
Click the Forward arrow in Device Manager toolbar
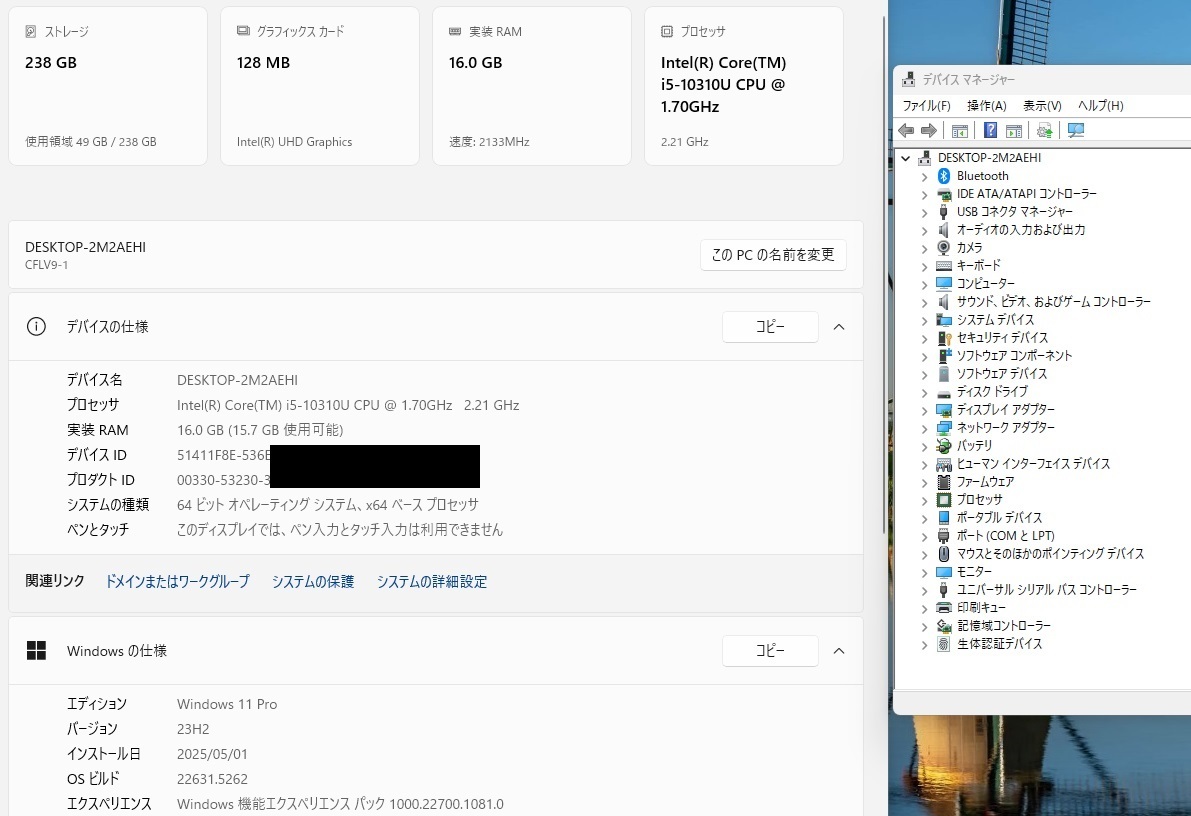coord(928,131)
